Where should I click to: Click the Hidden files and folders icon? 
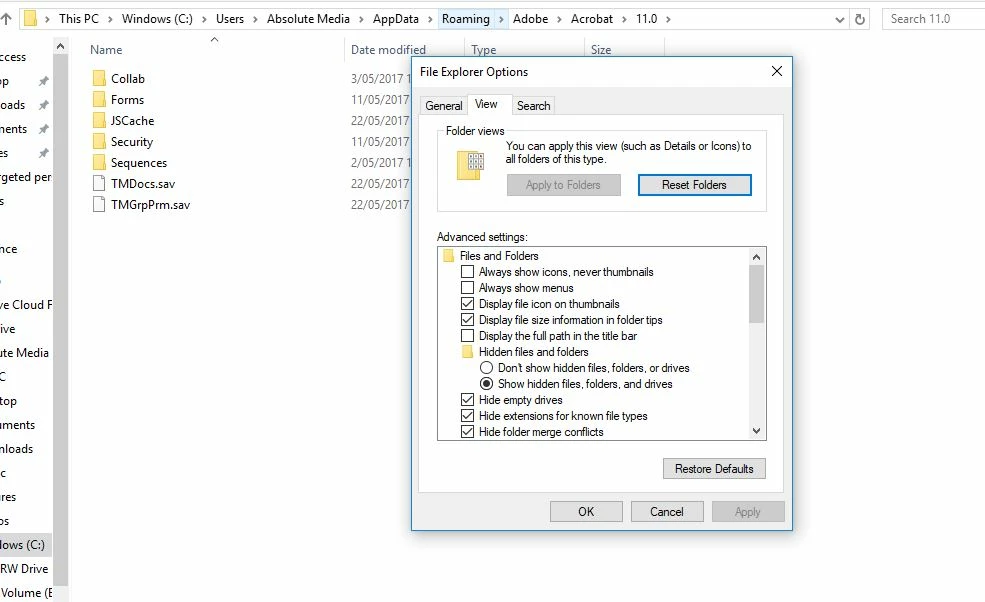tap(467, 352)
